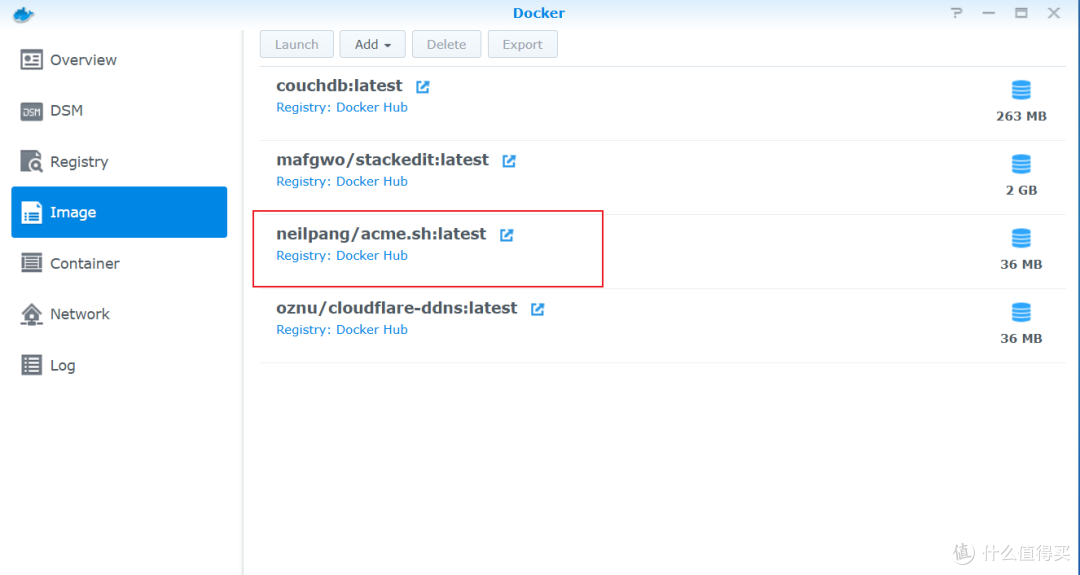The image size is (1080, 575).
Task: Maximize the Docker window
Action: coord(1021,13)
